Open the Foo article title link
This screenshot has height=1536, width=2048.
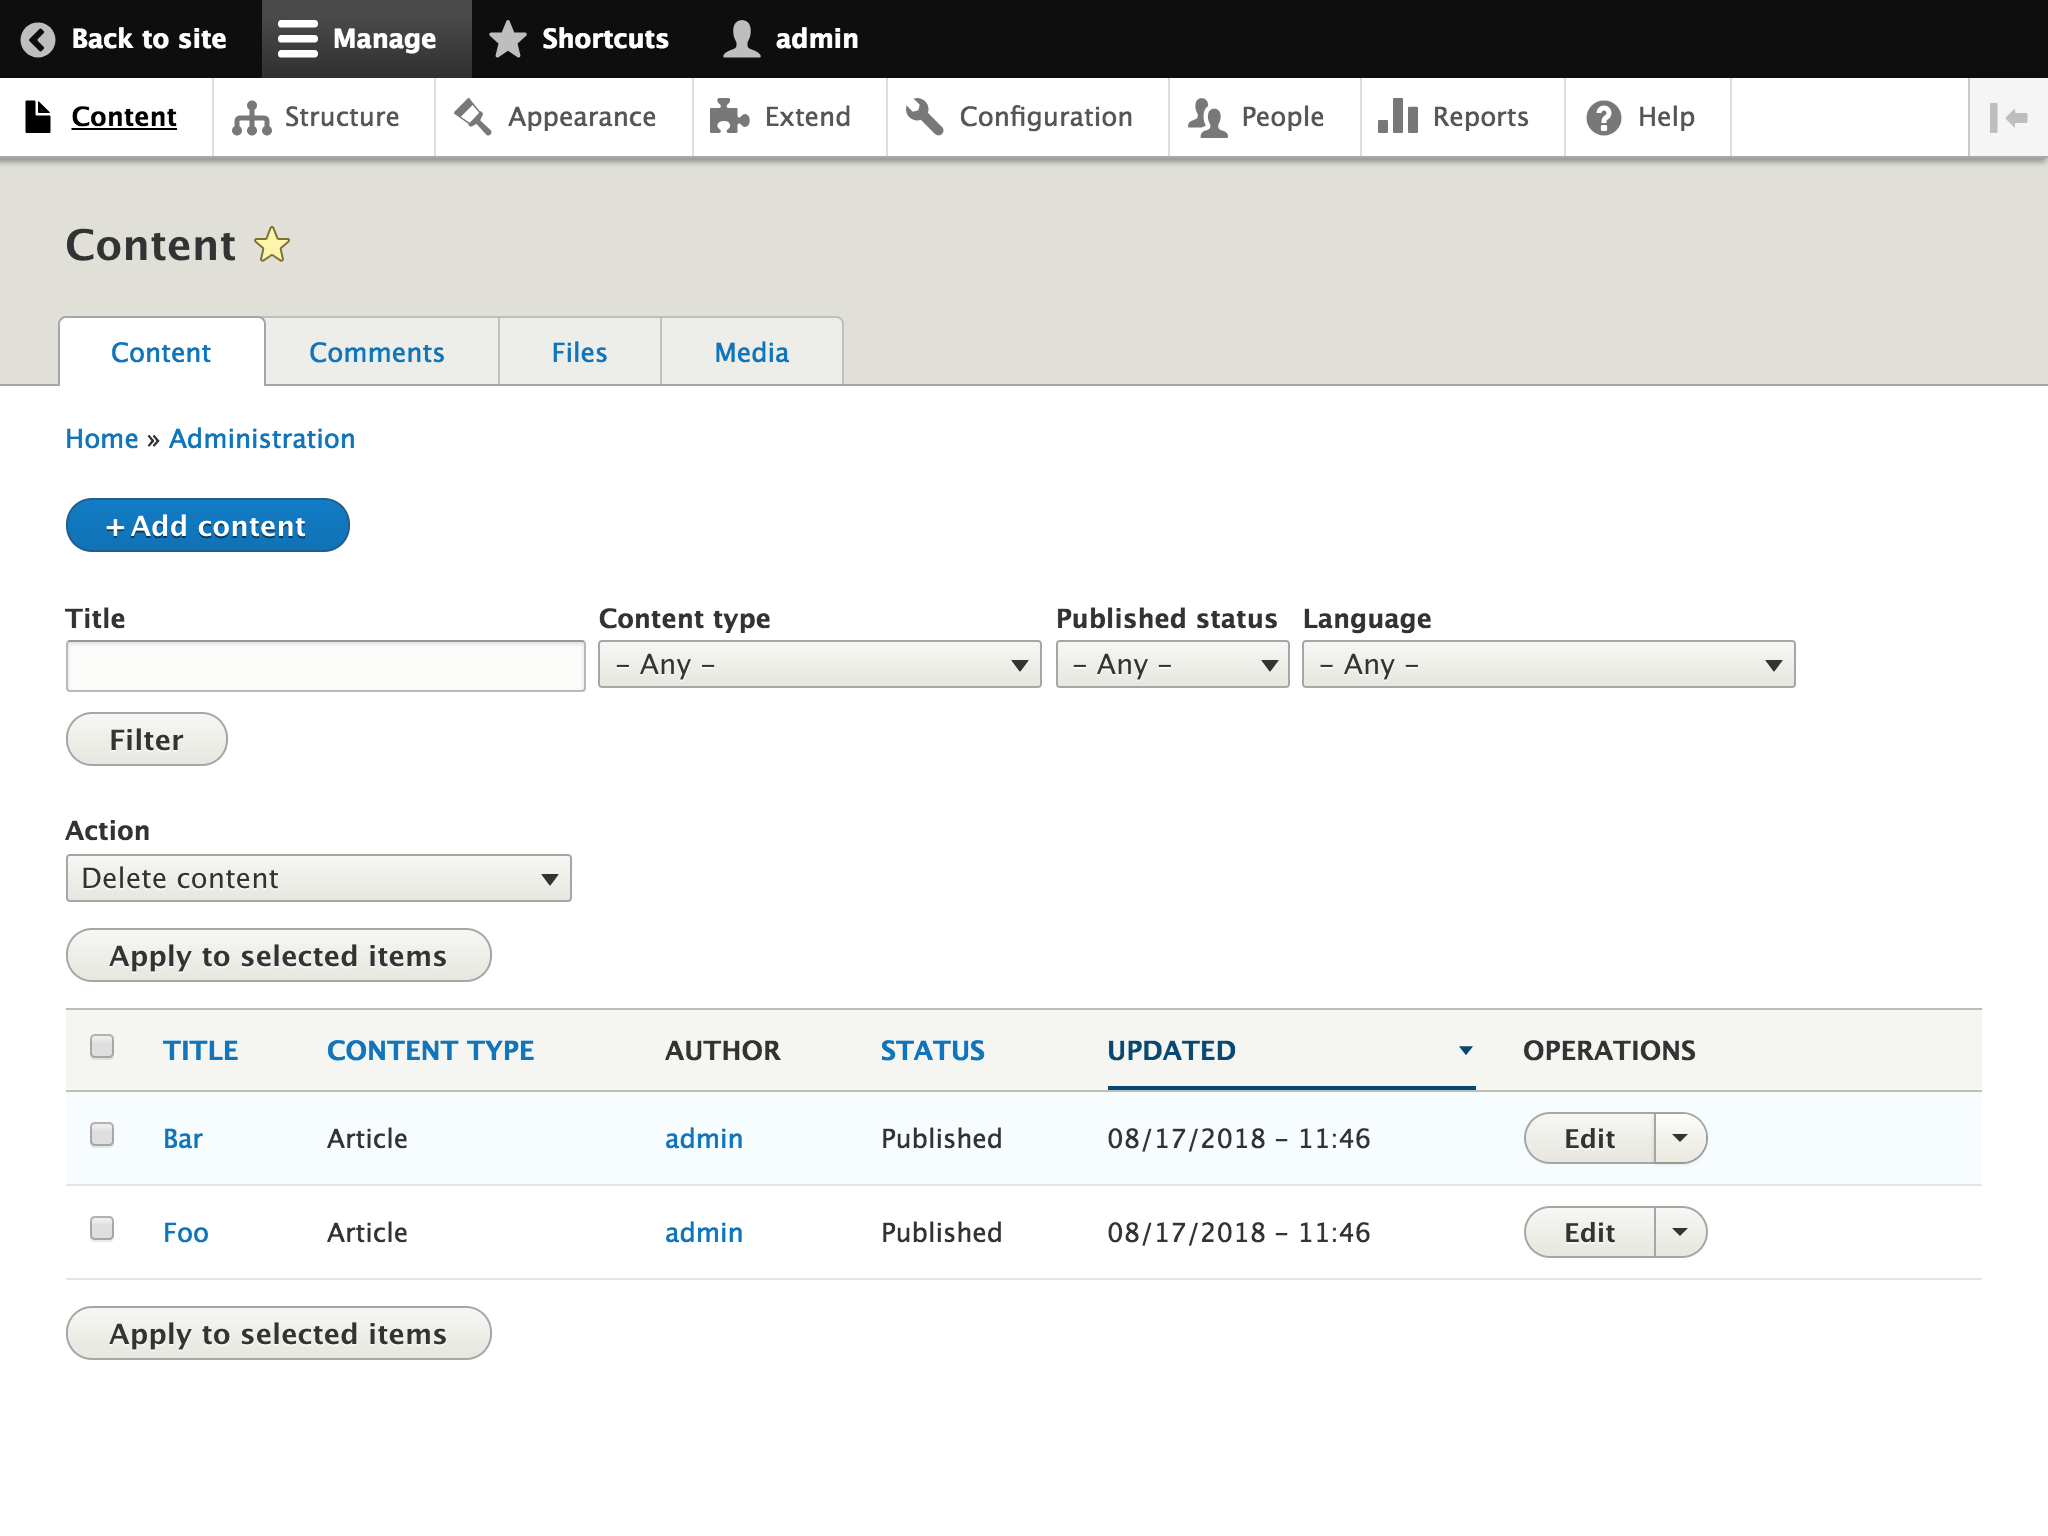(185, 1232)
